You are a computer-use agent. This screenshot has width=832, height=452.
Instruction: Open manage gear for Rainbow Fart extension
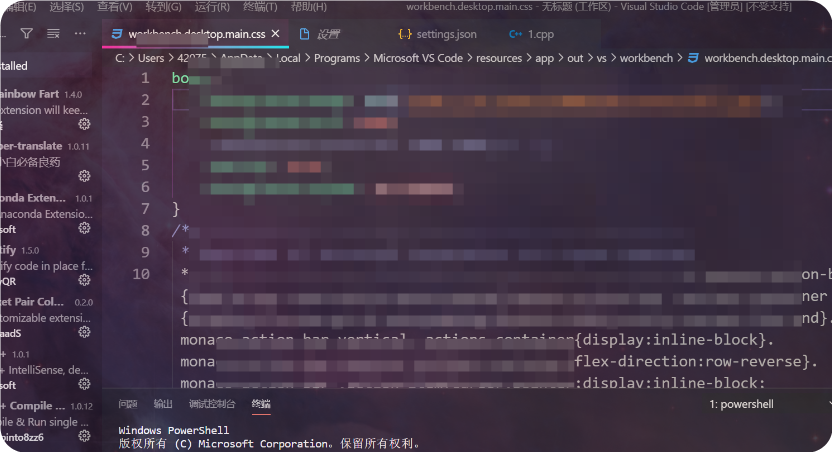pyautogui.click(x=85, y=124)
